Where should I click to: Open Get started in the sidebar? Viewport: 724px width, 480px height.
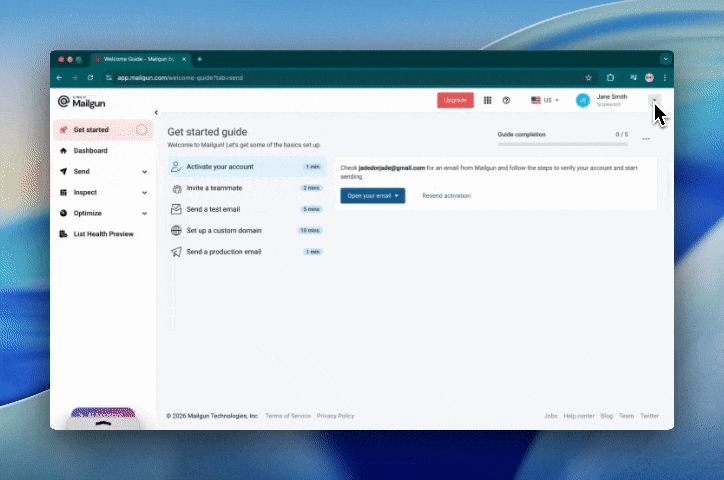click(x=103, y=130)
